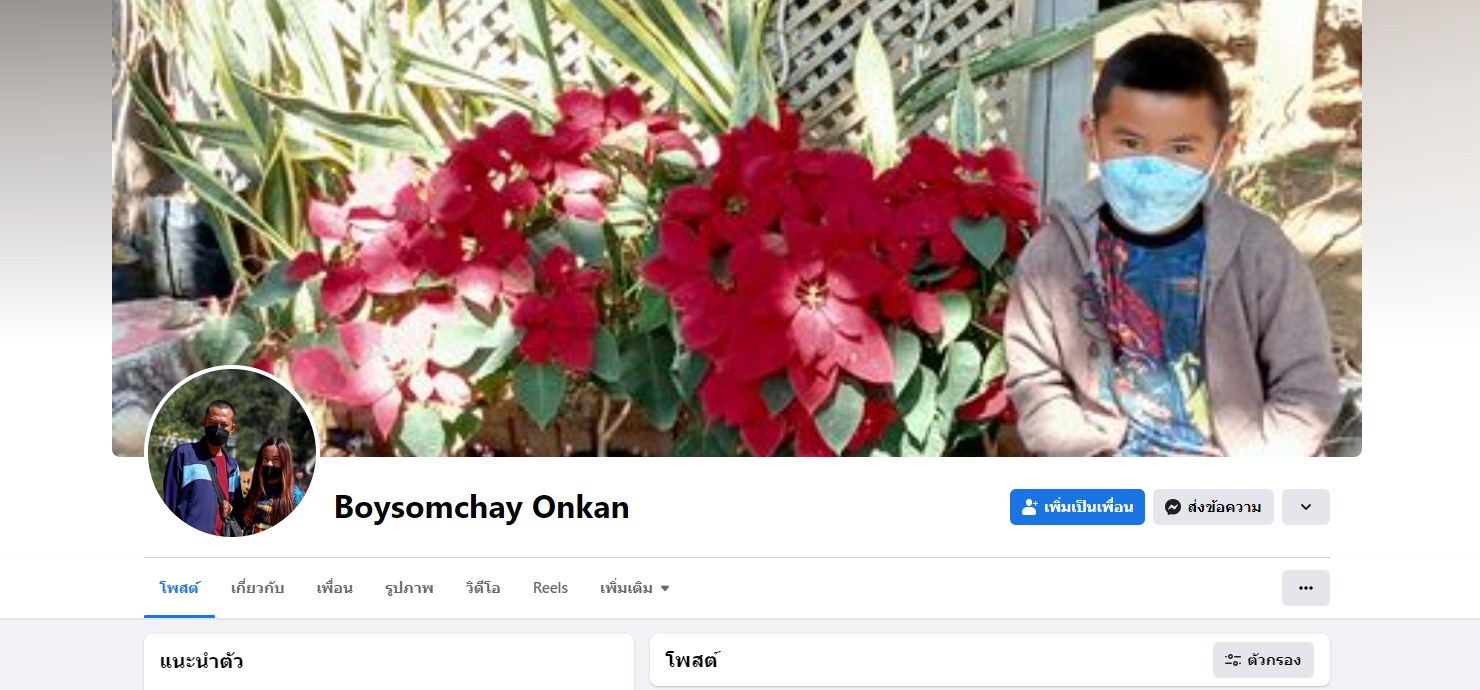Expand the chevron dropdown beside ส่งข้อความ
The height and width of the screenshot is (690, 1480).
1305,507
